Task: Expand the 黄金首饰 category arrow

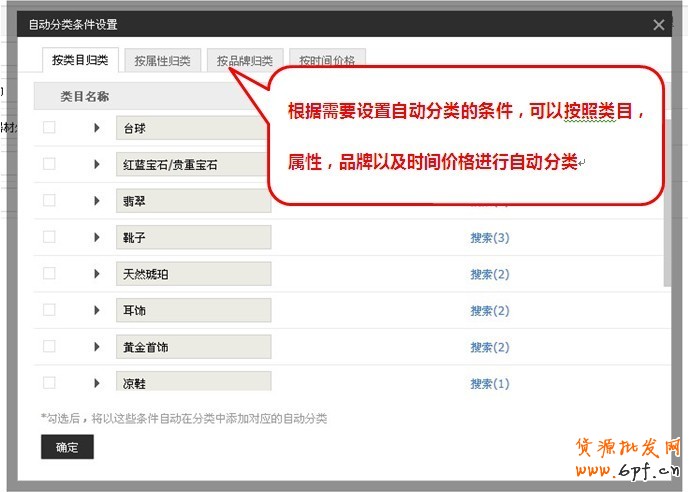Action: [97, 347]
